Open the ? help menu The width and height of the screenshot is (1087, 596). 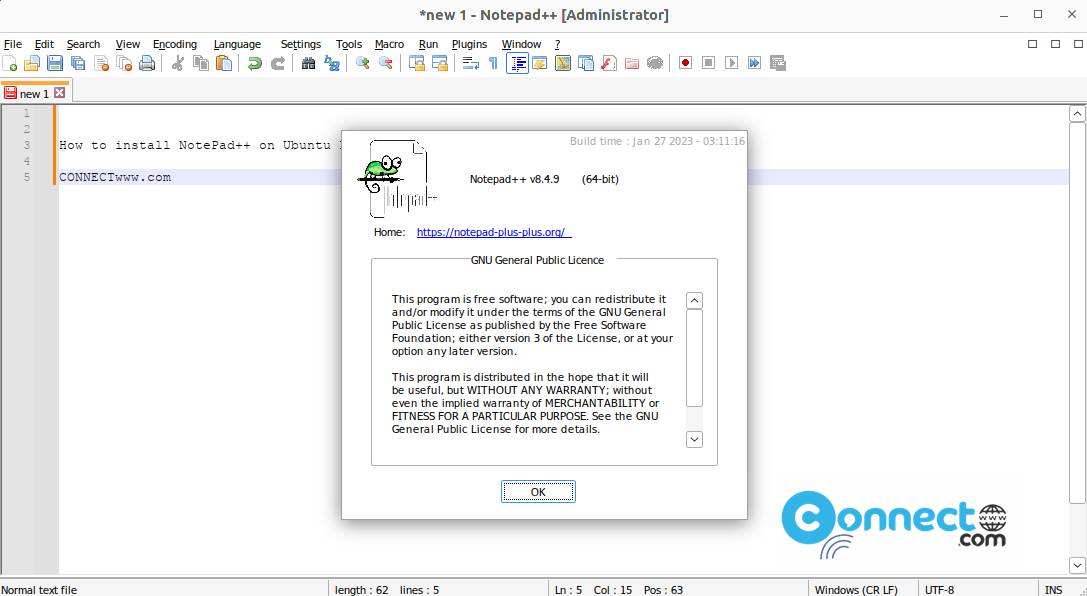point(557,44)
